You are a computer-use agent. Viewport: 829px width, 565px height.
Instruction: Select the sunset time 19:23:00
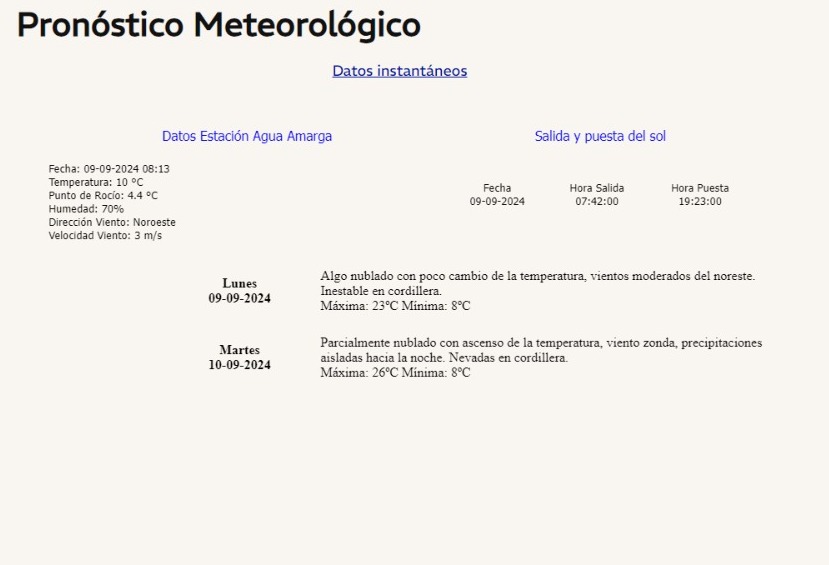tap(700, 202)
